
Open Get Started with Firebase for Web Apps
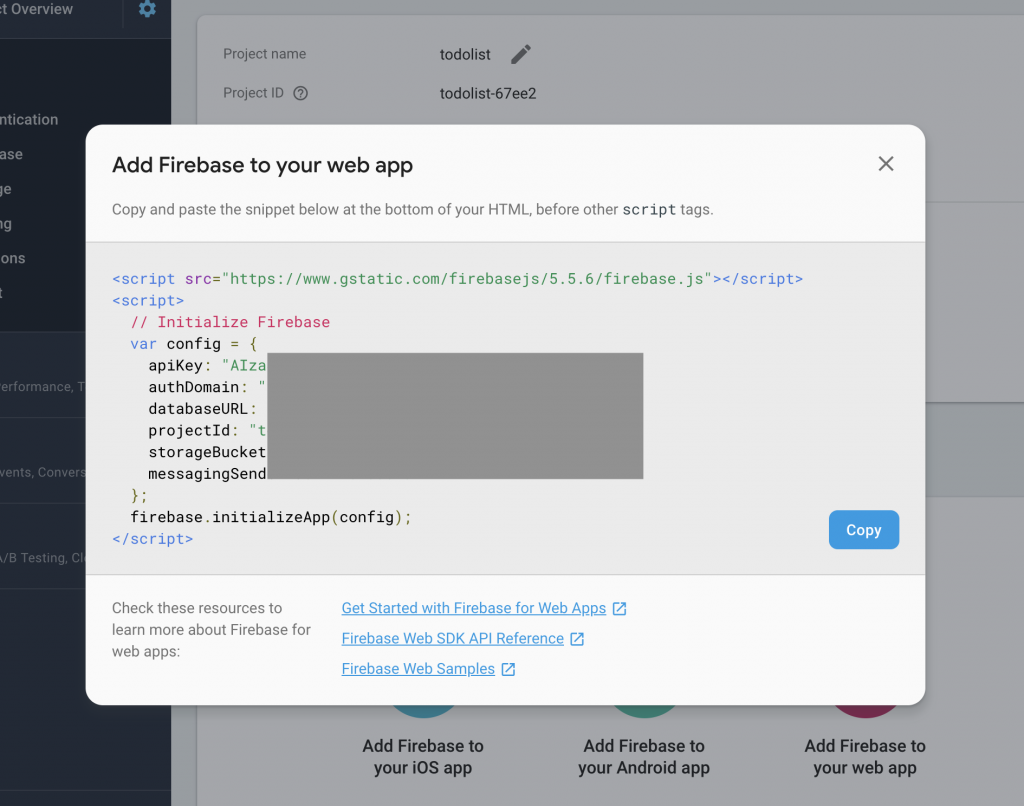click(x=473, y=608)
